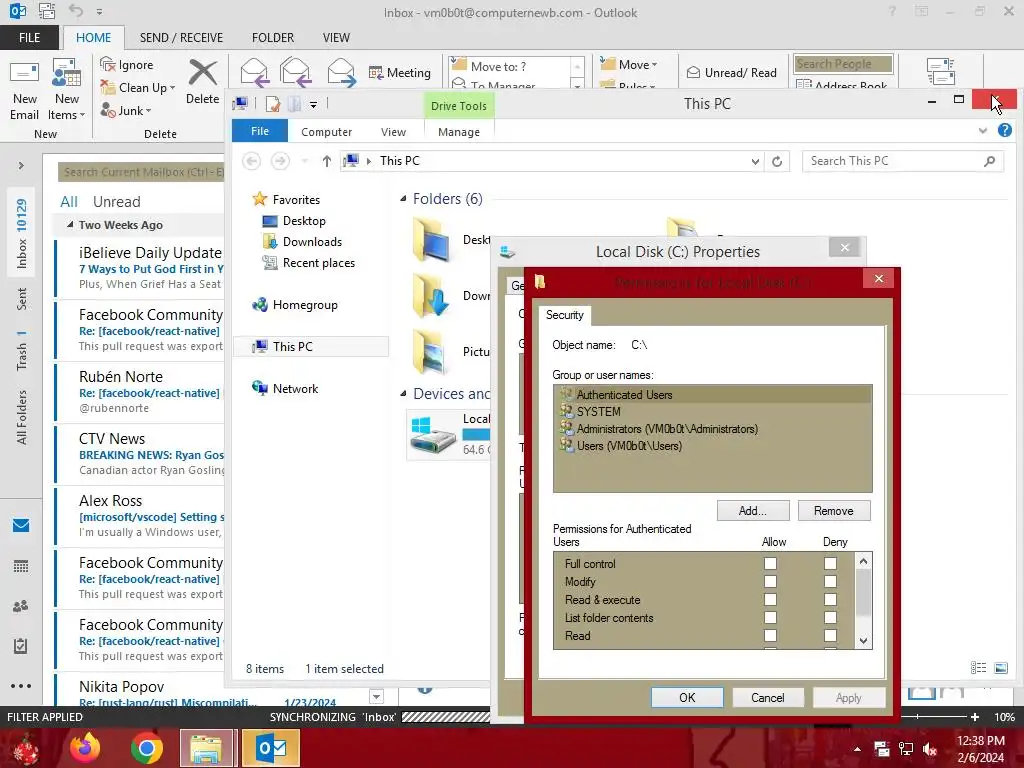1024x768 pixels.
Task: Click Up one level arrow in This PC
Action: pyautogui.click(x=327, y=161)
